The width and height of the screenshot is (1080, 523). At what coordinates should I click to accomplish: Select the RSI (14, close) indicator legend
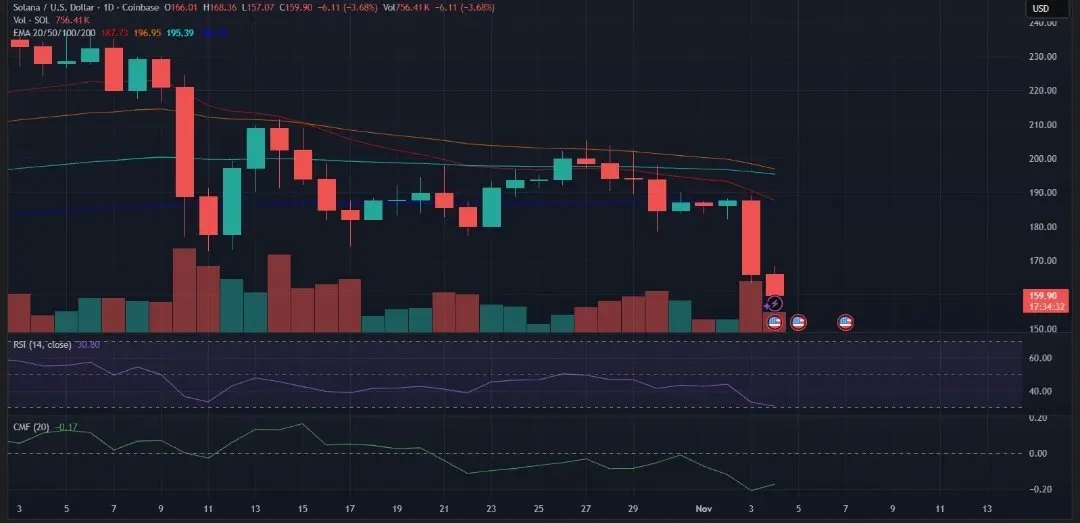pyautogui.click(x=43, y=345)
